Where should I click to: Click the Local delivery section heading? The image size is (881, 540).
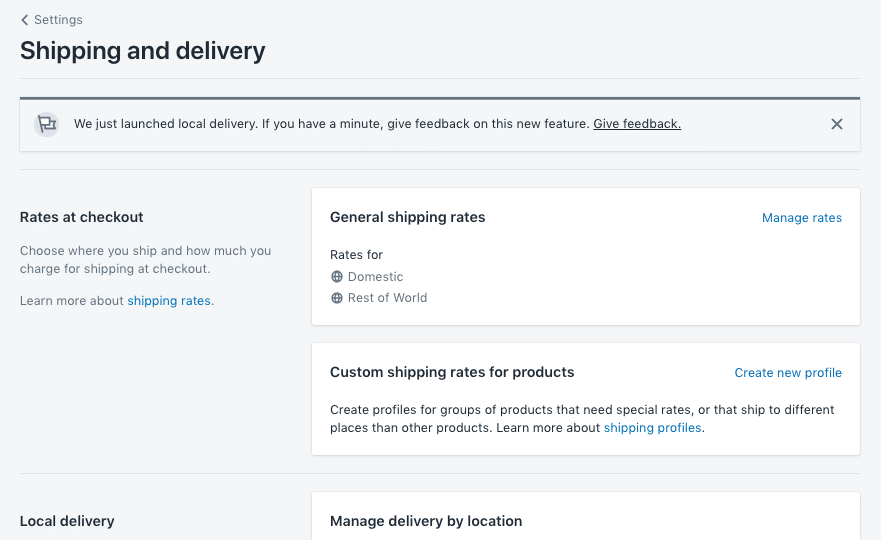point(67,521)
